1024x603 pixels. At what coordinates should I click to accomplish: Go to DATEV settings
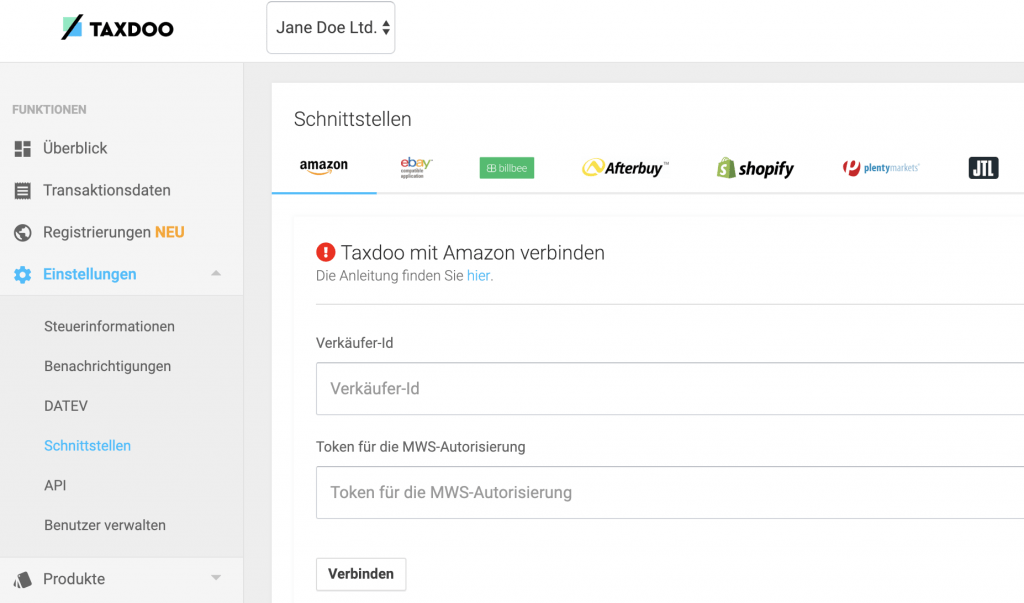pyautogui.click(x=66, y=406)
